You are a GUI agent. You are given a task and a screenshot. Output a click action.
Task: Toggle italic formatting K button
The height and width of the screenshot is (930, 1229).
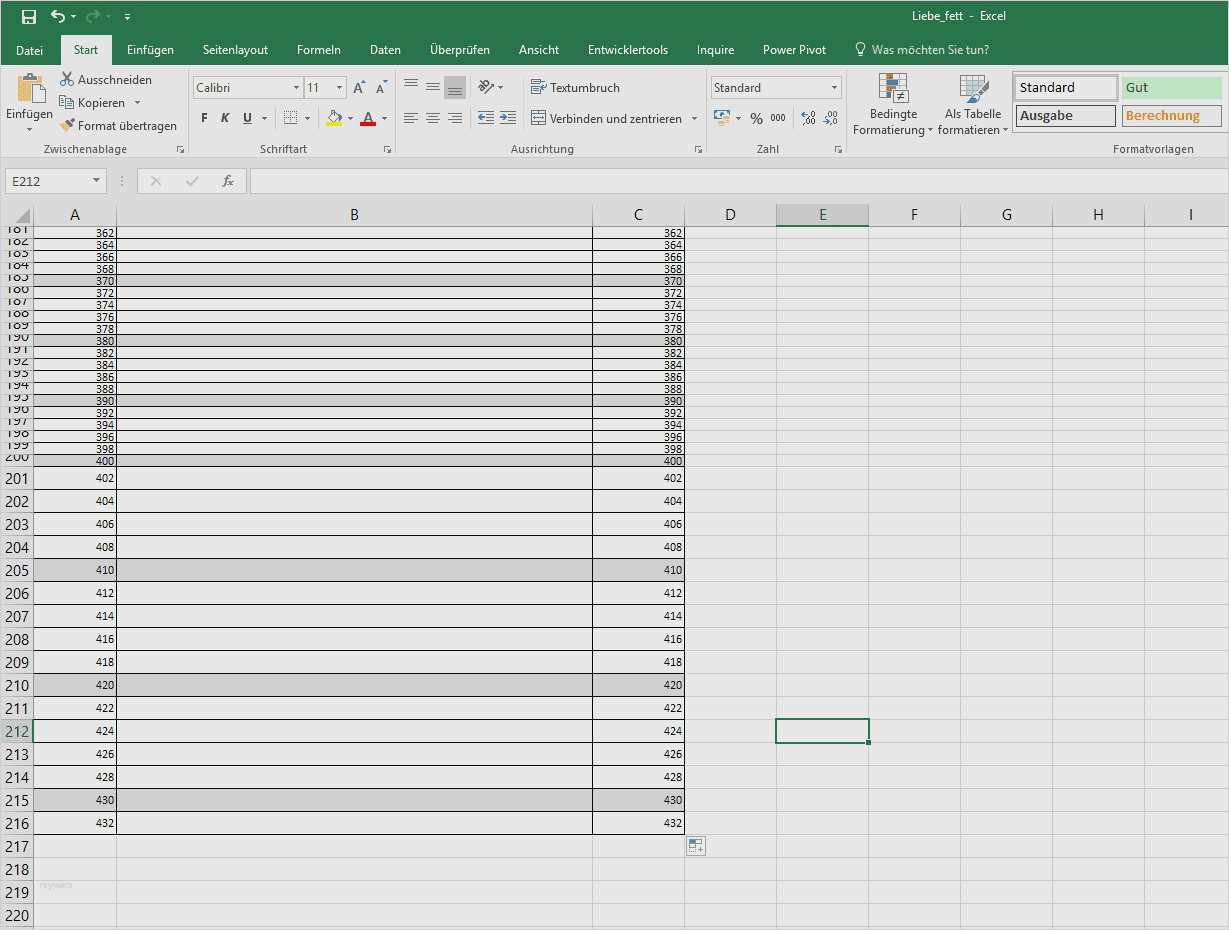(225, 118)
